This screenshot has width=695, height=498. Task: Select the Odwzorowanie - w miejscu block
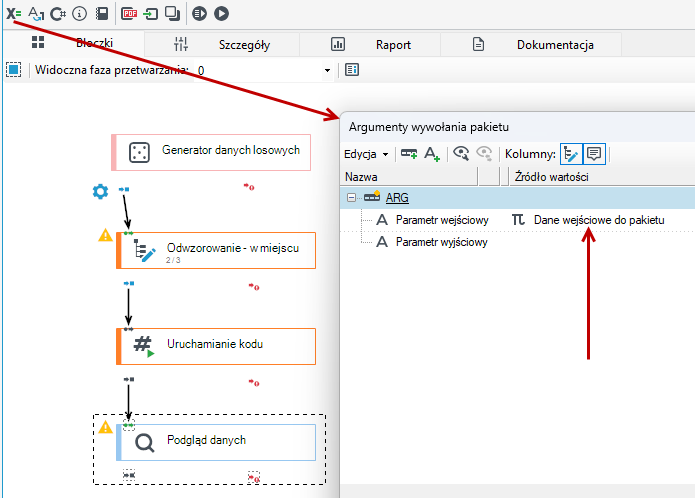point(216,250)
